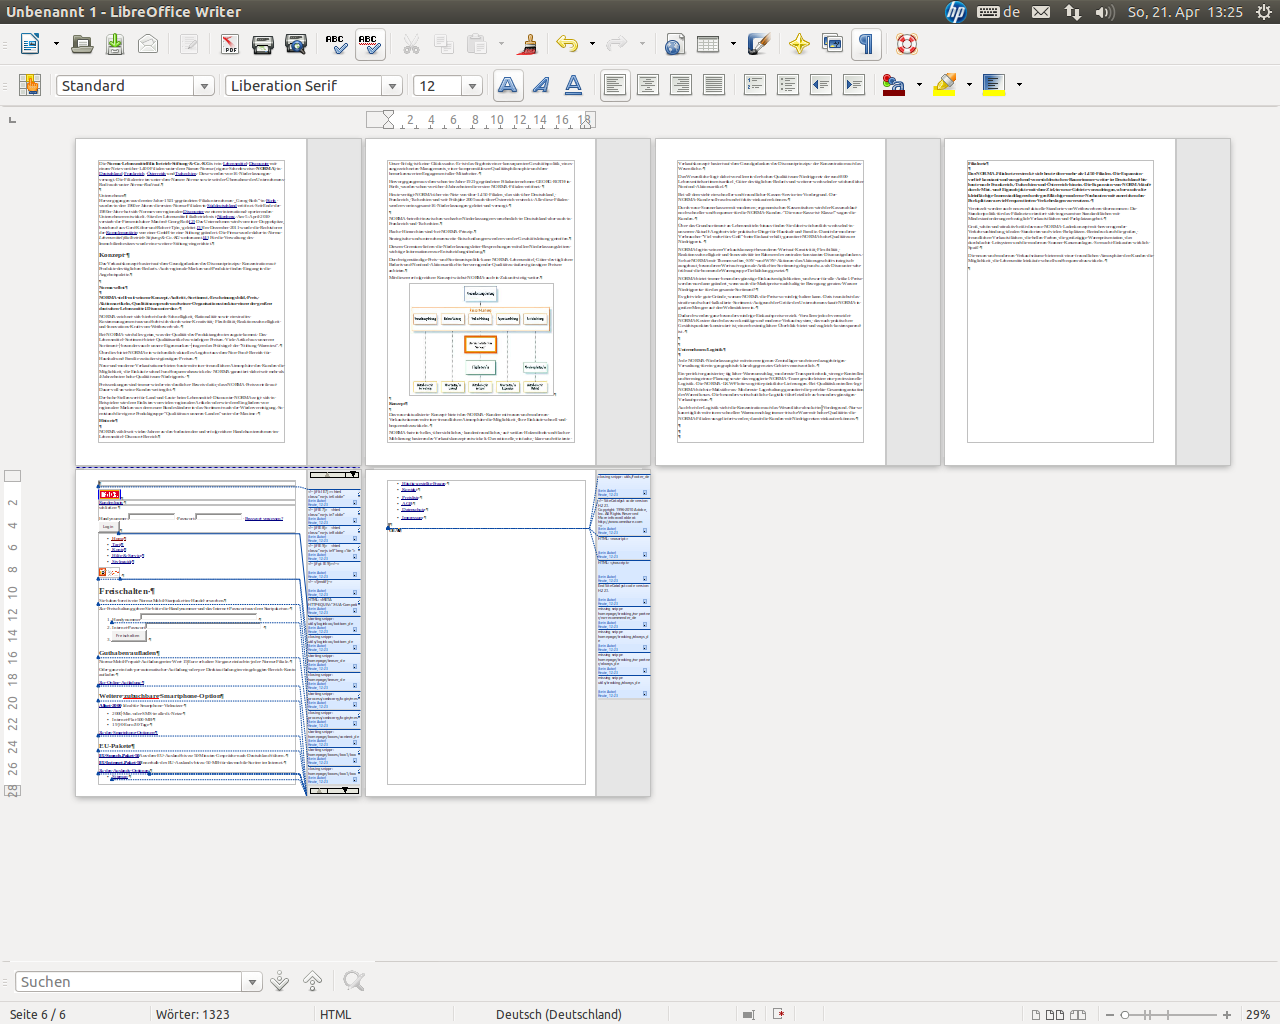Open the background color dropdown arrow
The width and height of the screenshot is (1280, 1024).
pos(1019,86)
